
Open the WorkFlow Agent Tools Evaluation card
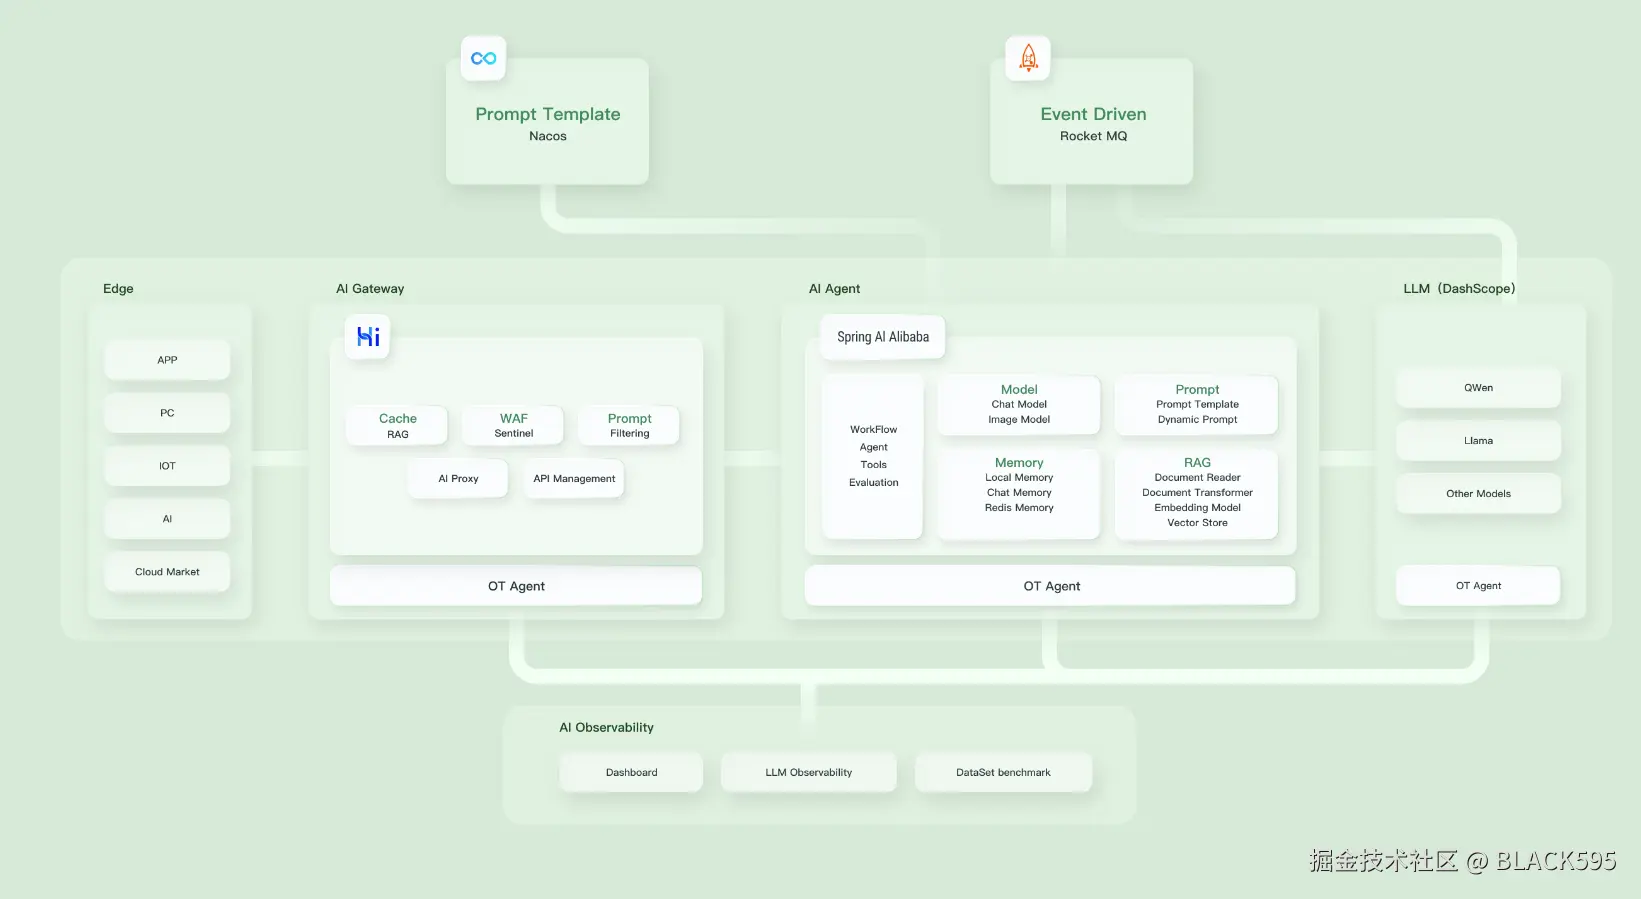coord(873,456)
